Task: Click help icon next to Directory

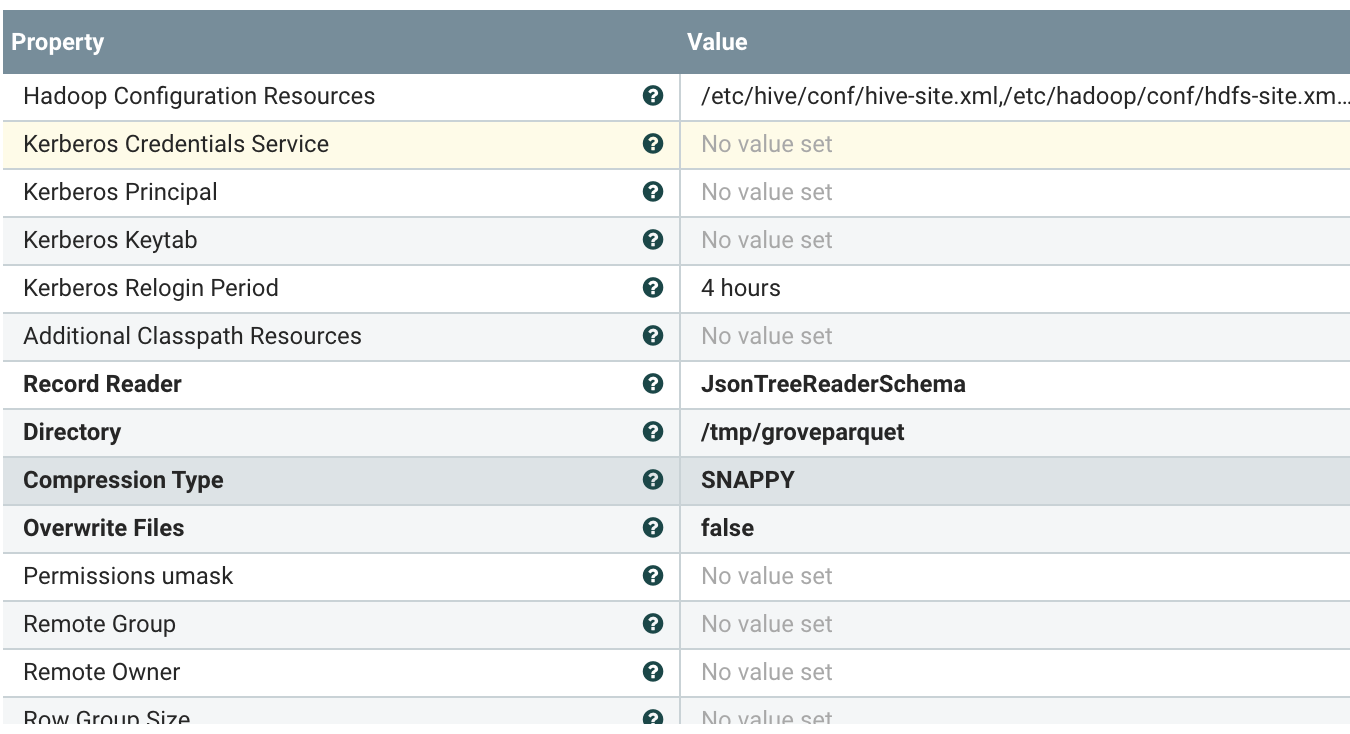Action: (653, 432)
